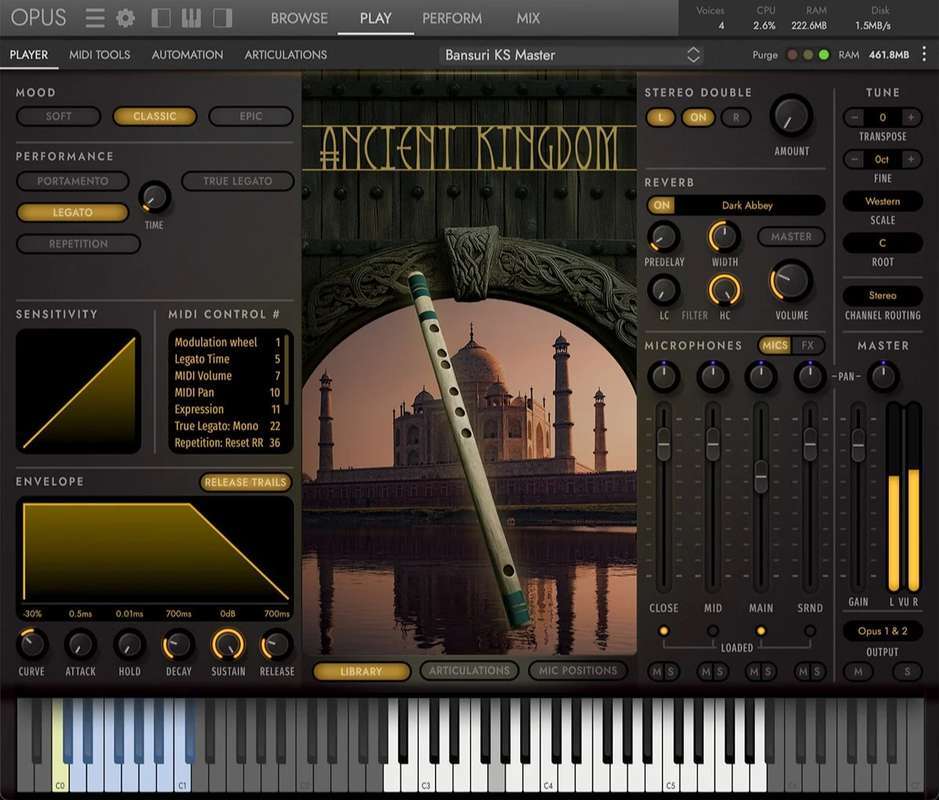
Task: Switch to the Perform tab
Action: click(451, 18)
